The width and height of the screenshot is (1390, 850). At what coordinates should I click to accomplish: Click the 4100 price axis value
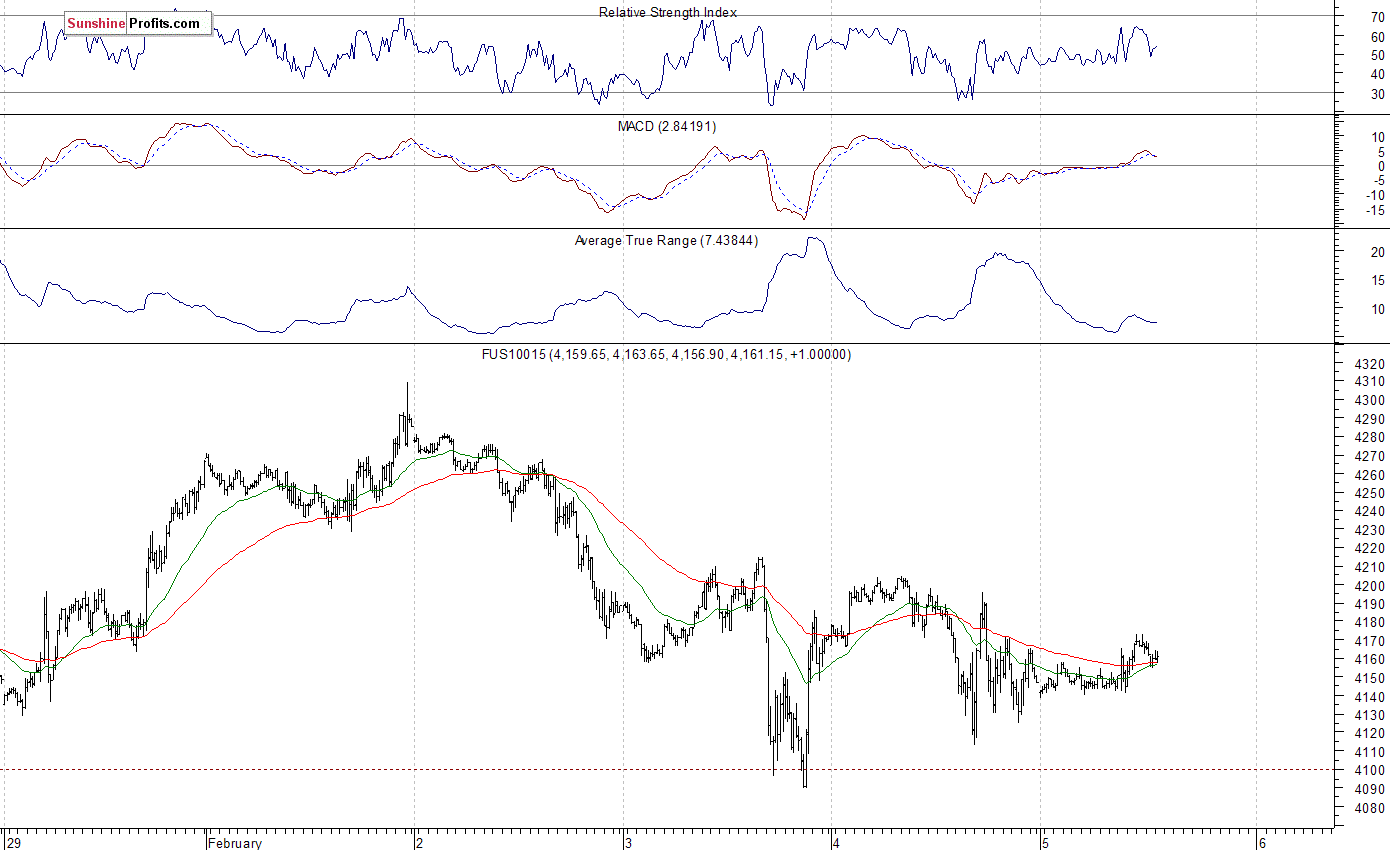point(1370,771)
